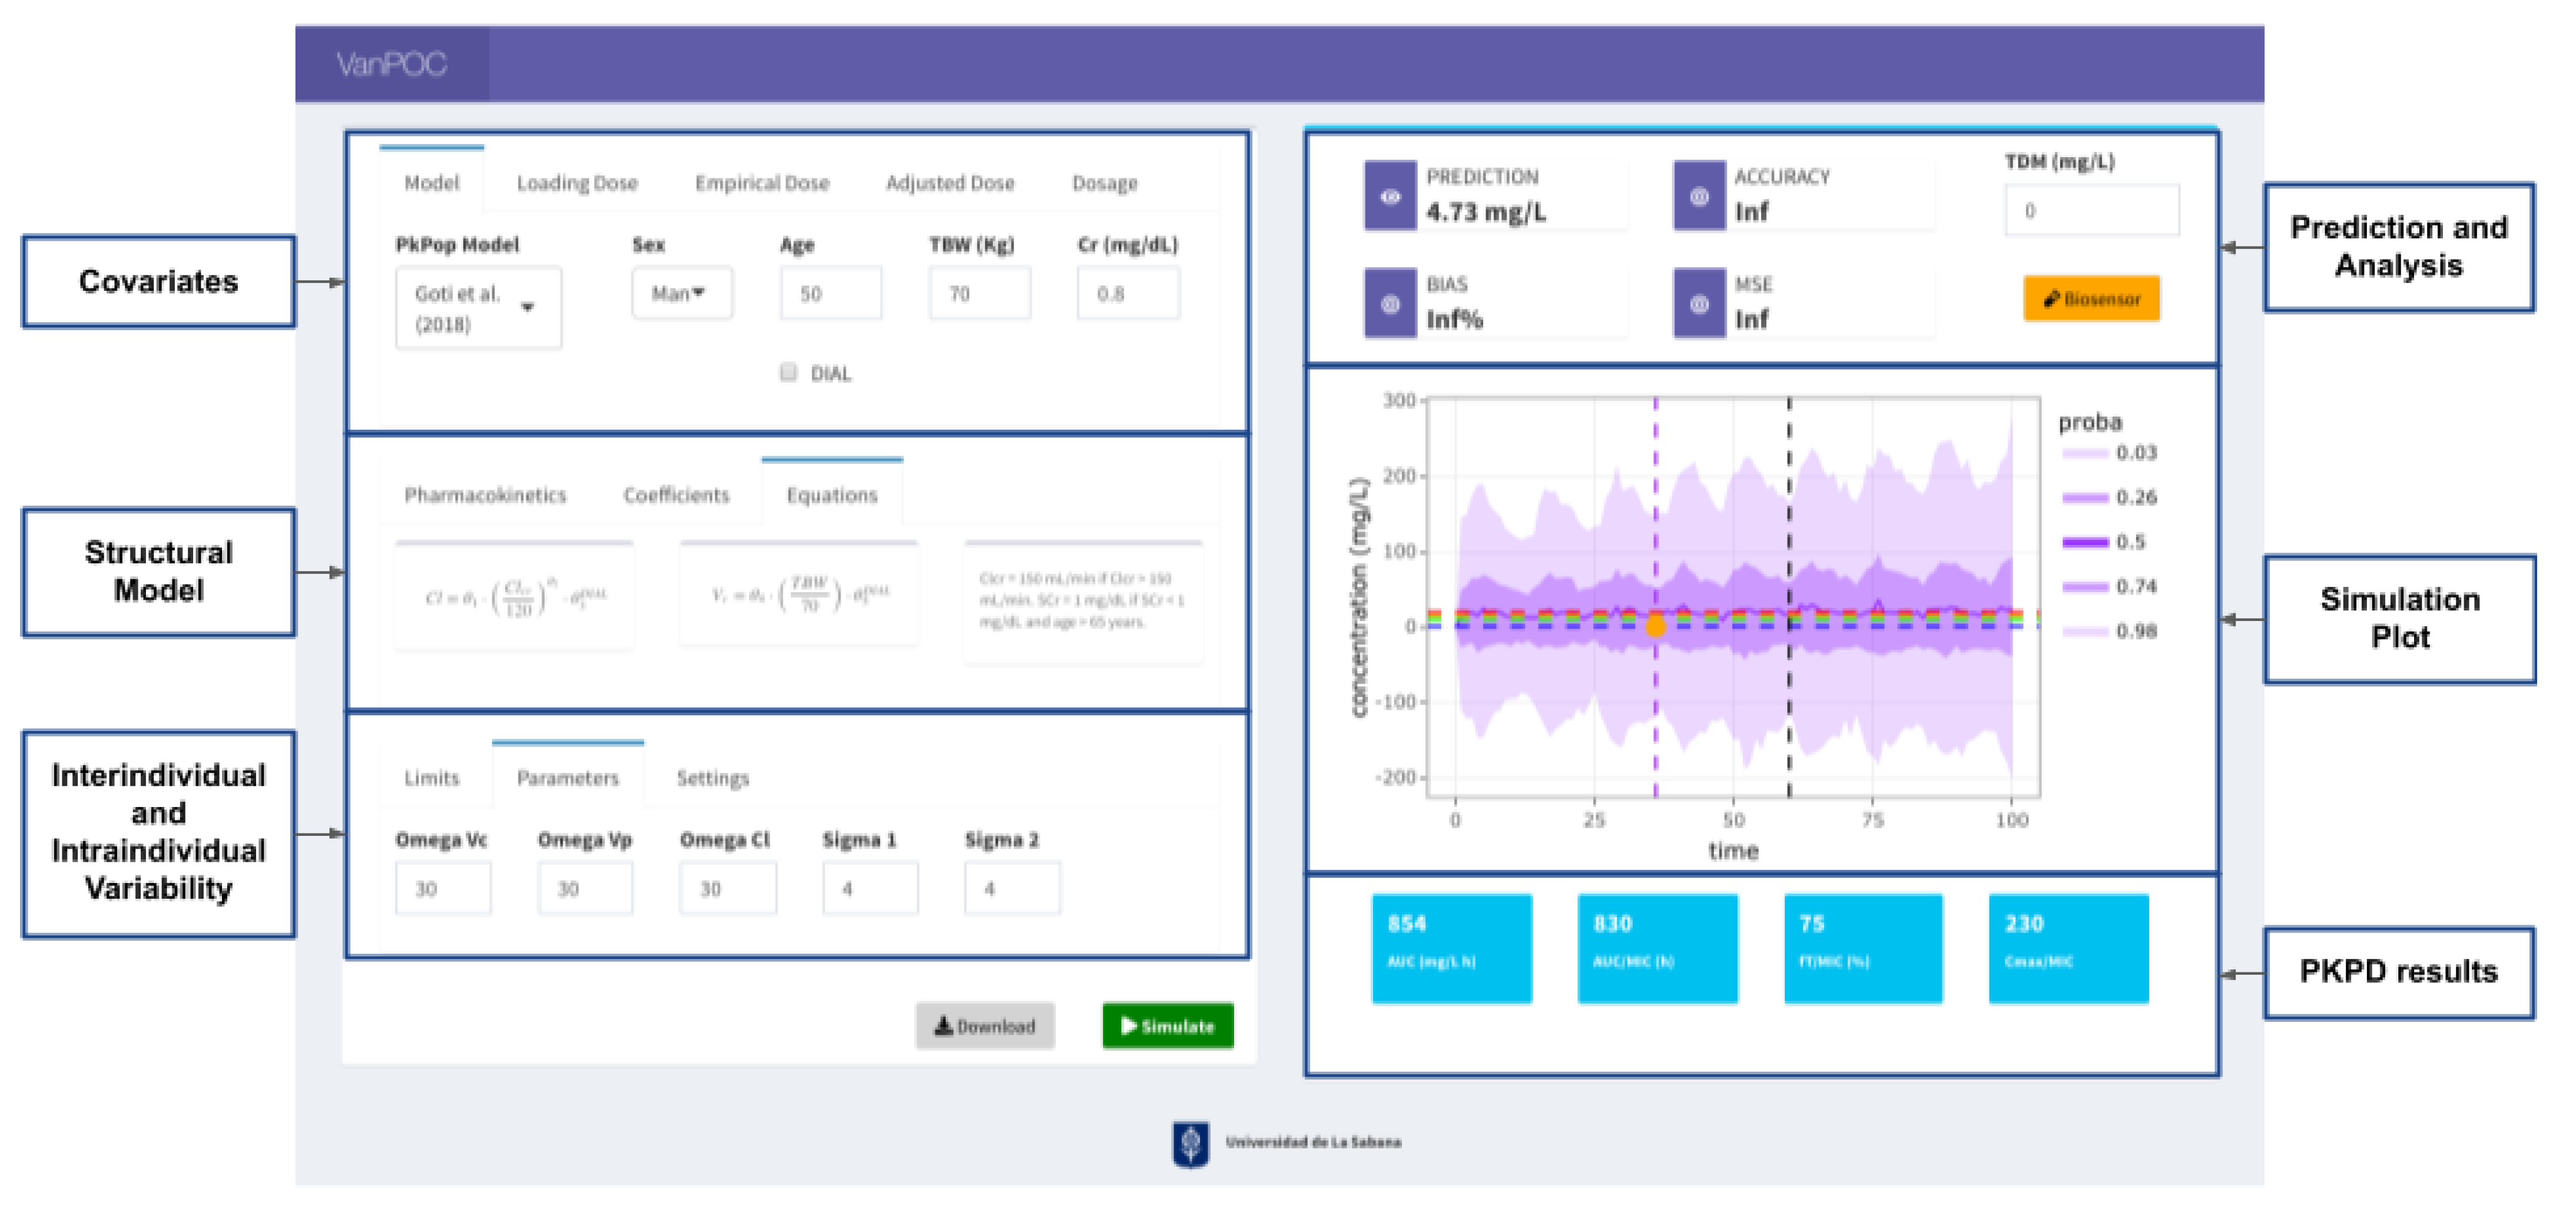
Task: Click the Universidad de La Sabana logo
Action: coord(1190,1143)
